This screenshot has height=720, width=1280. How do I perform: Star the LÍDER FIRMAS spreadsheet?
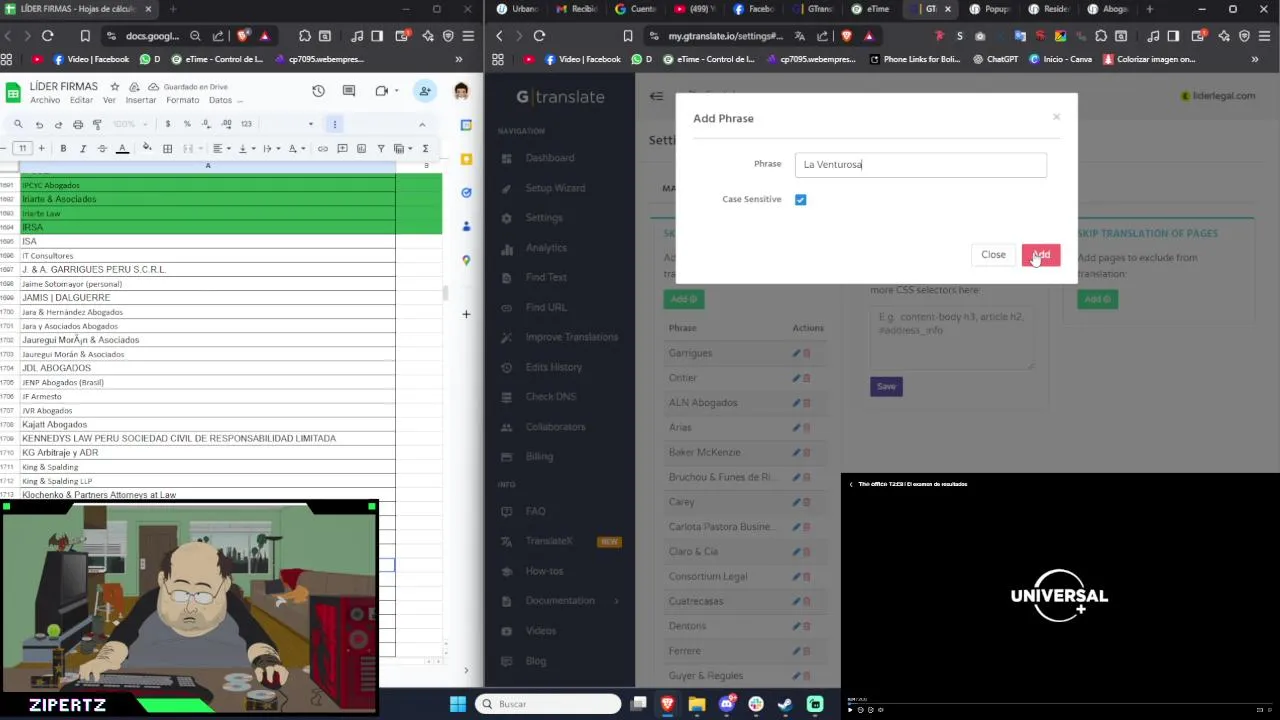click(x=115, y=87)
